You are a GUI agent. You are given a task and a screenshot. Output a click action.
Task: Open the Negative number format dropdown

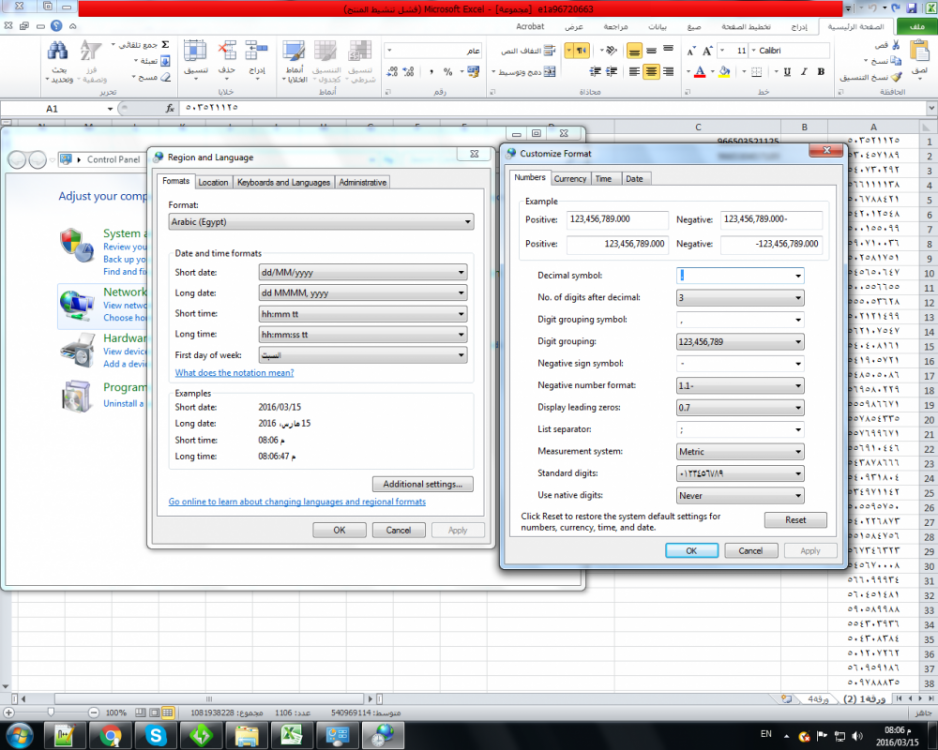740,386
